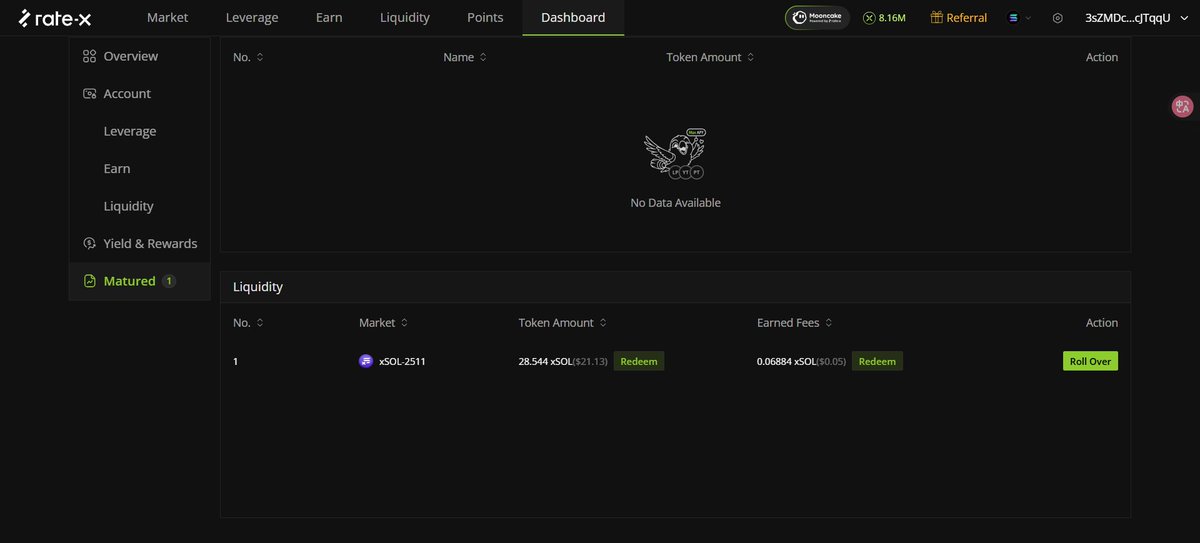The image size is (1200, 543).
Task: Click the No Data Available bird illustration
Action: click(x=675, y=154)
